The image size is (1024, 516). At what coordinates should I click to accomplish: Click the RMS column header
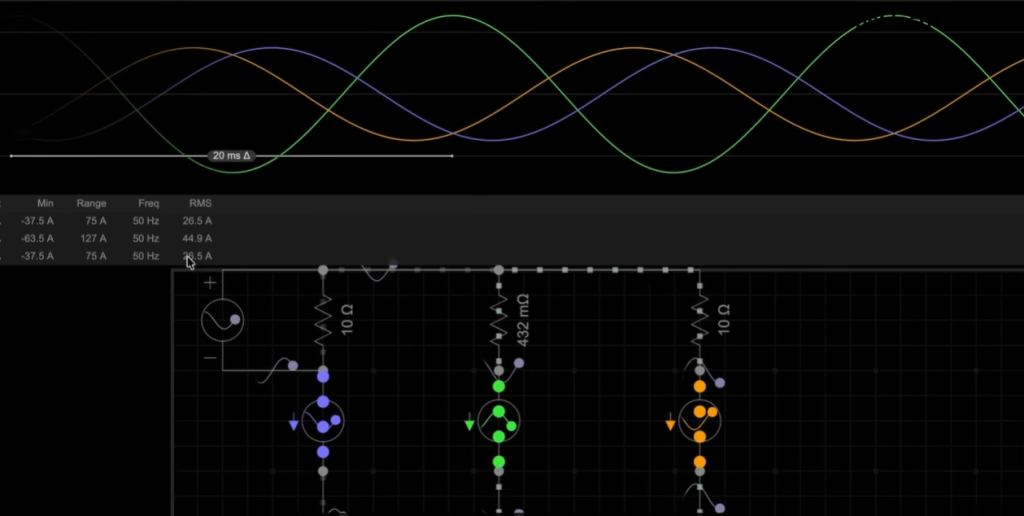[x=200, y=203]
